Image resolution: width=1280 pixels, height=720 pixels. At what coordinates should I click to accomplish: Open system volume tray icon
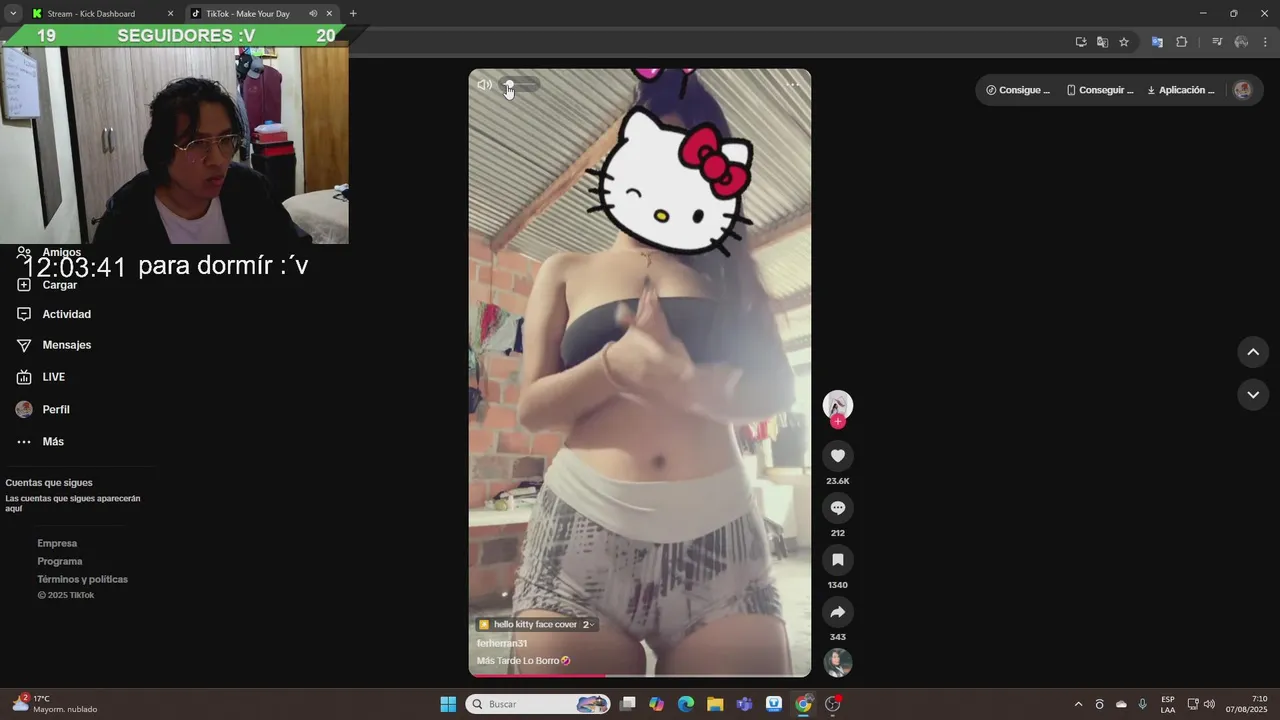click(1209, 704)
